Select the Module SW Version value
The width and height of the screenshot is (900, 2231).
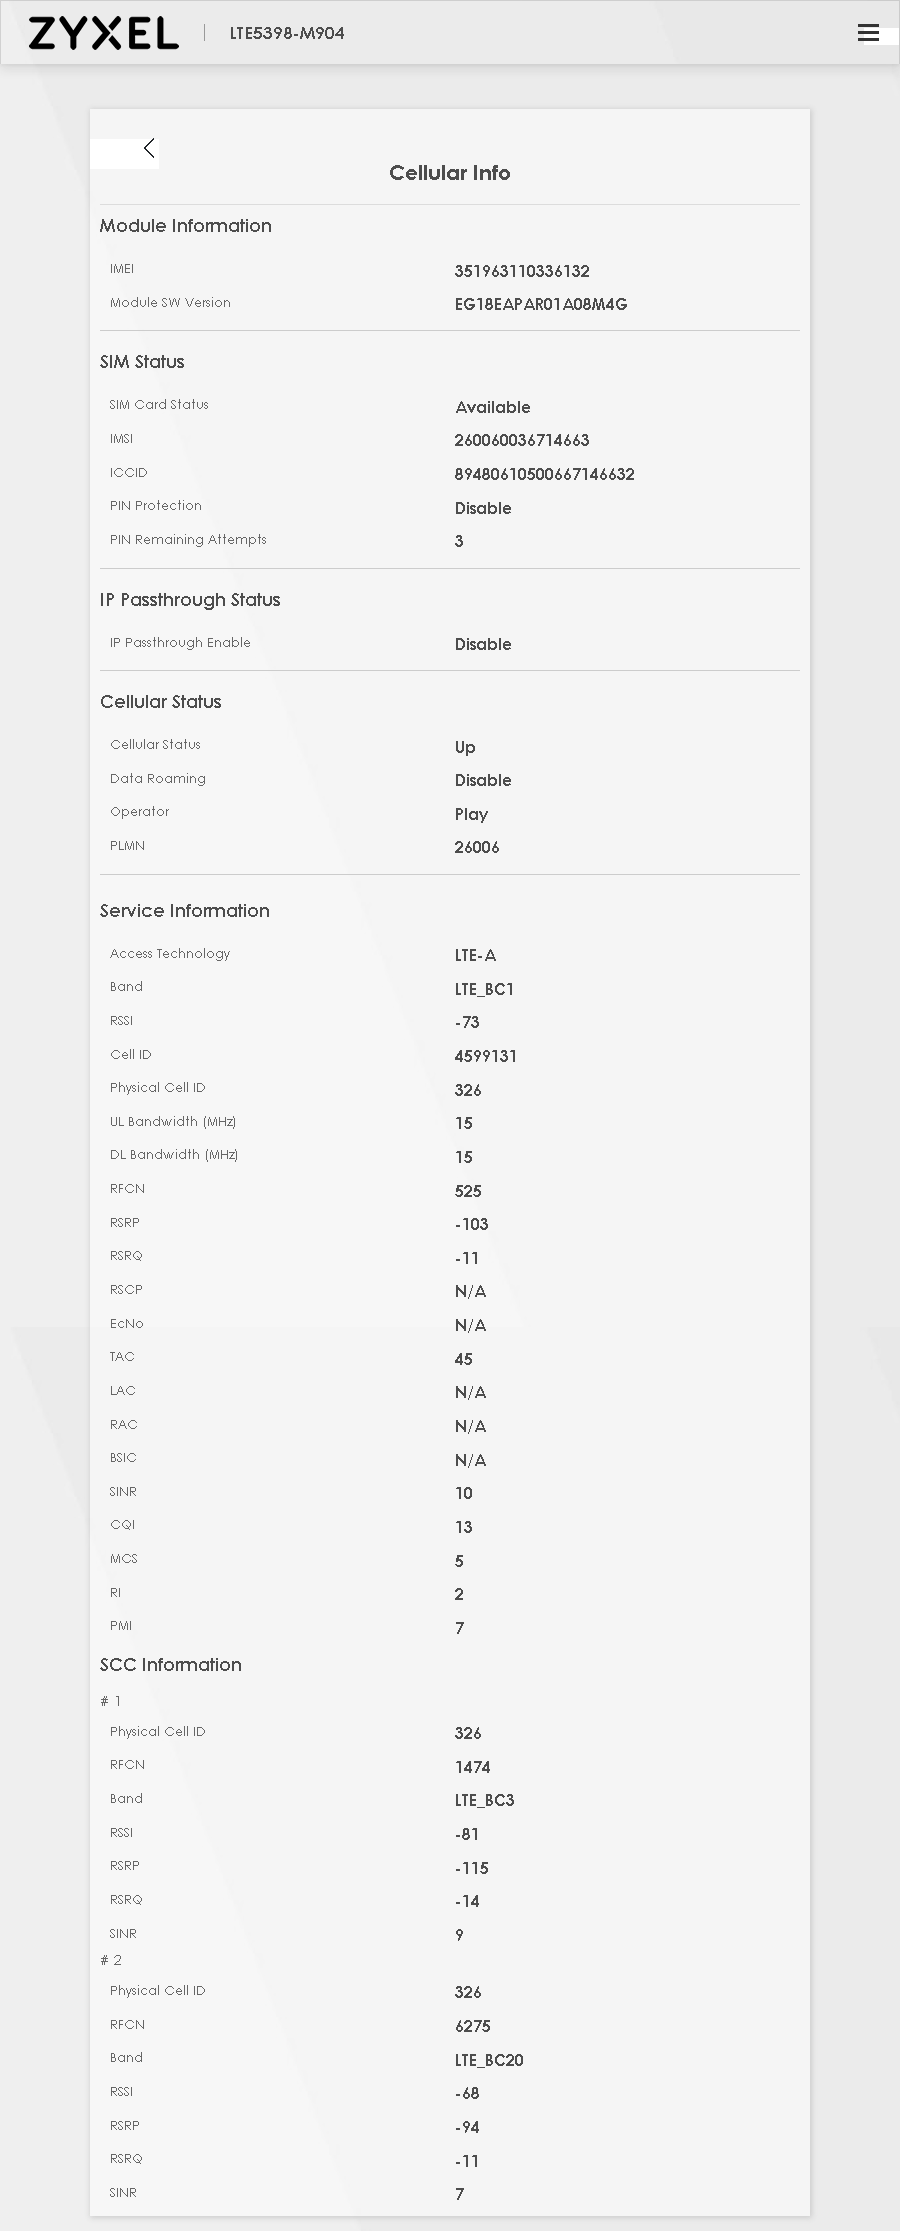[x=541, y=304]
